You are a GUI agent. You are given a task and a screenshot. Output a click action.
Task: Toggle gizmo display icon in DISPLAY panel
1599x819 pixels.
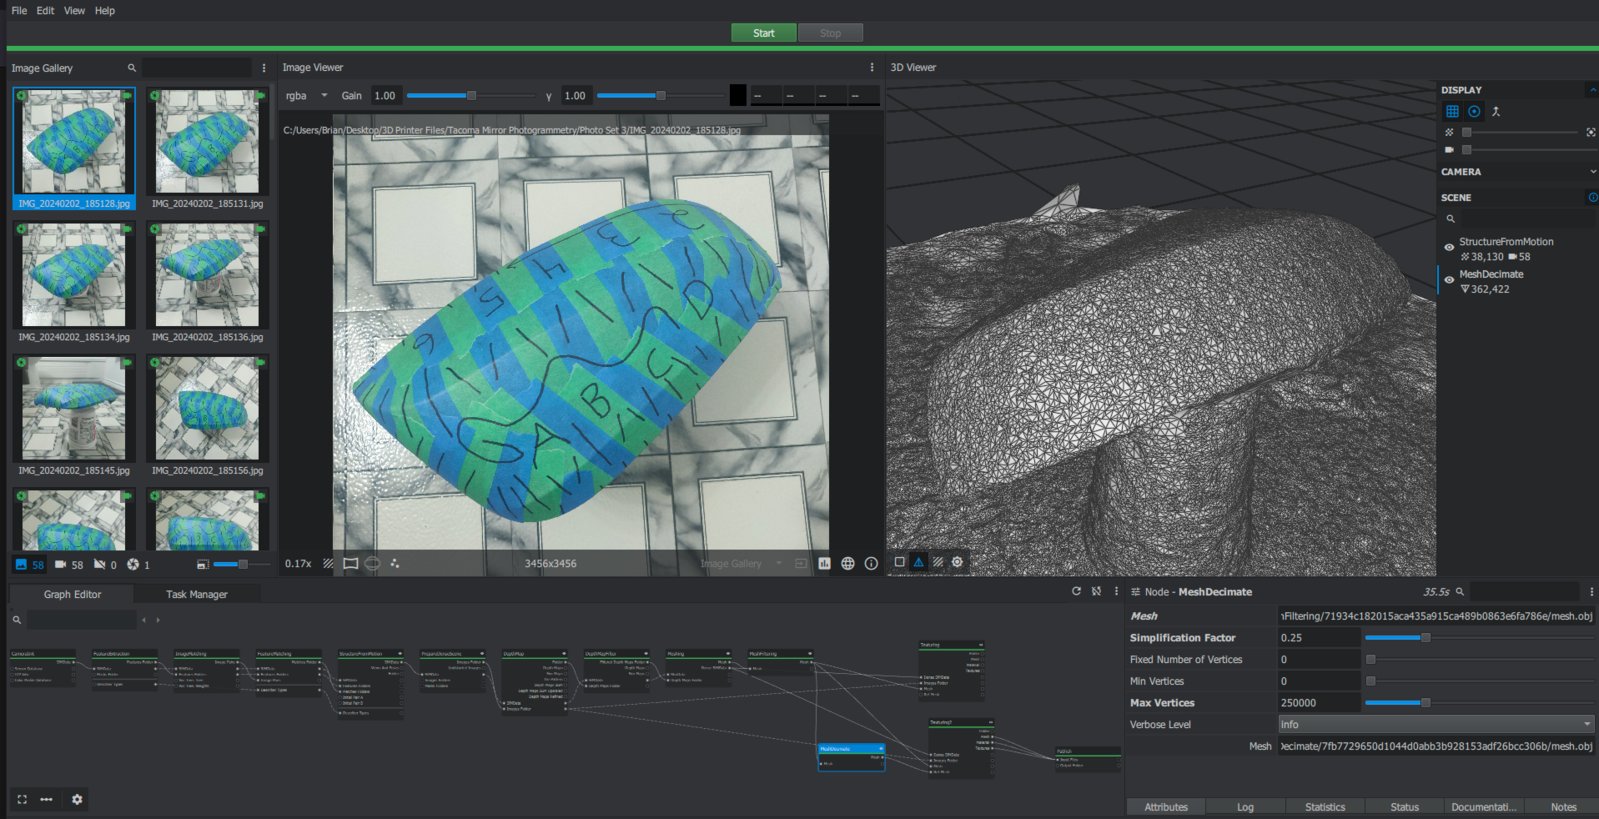pos(1474,111)
